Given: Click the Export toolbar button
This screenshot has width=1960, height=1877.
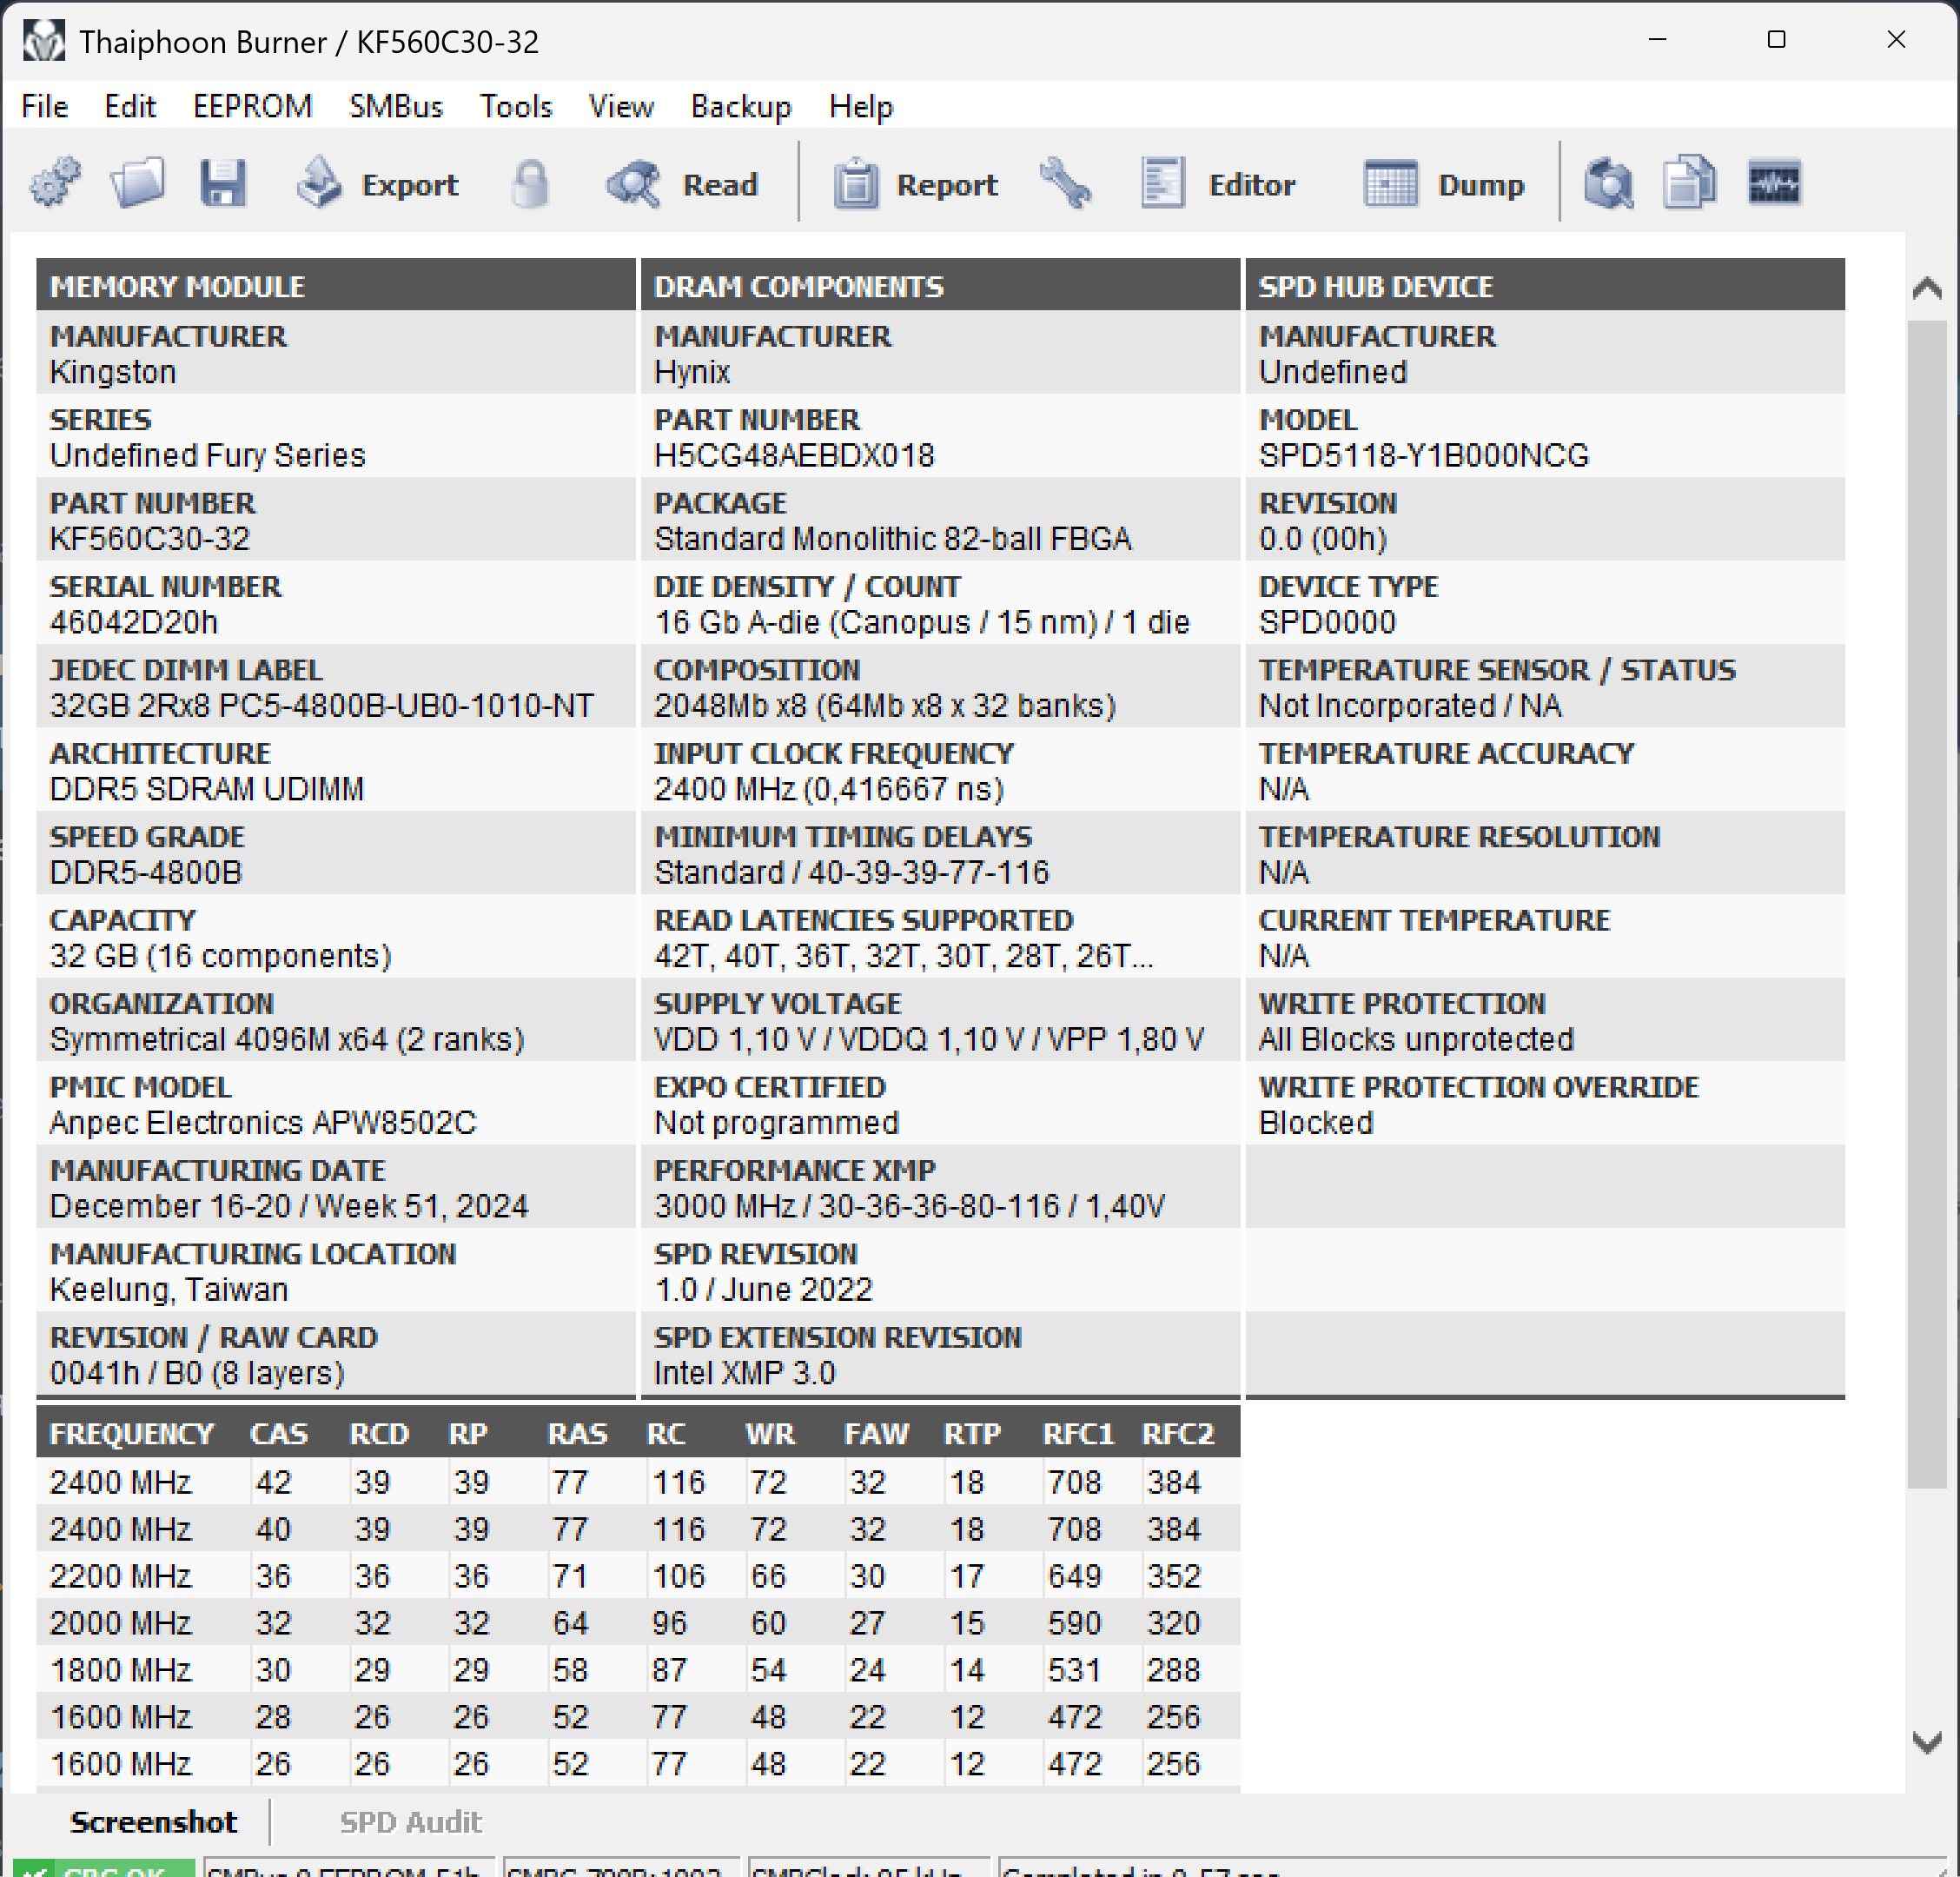Looking at the screenshot, I should (377, 185).
